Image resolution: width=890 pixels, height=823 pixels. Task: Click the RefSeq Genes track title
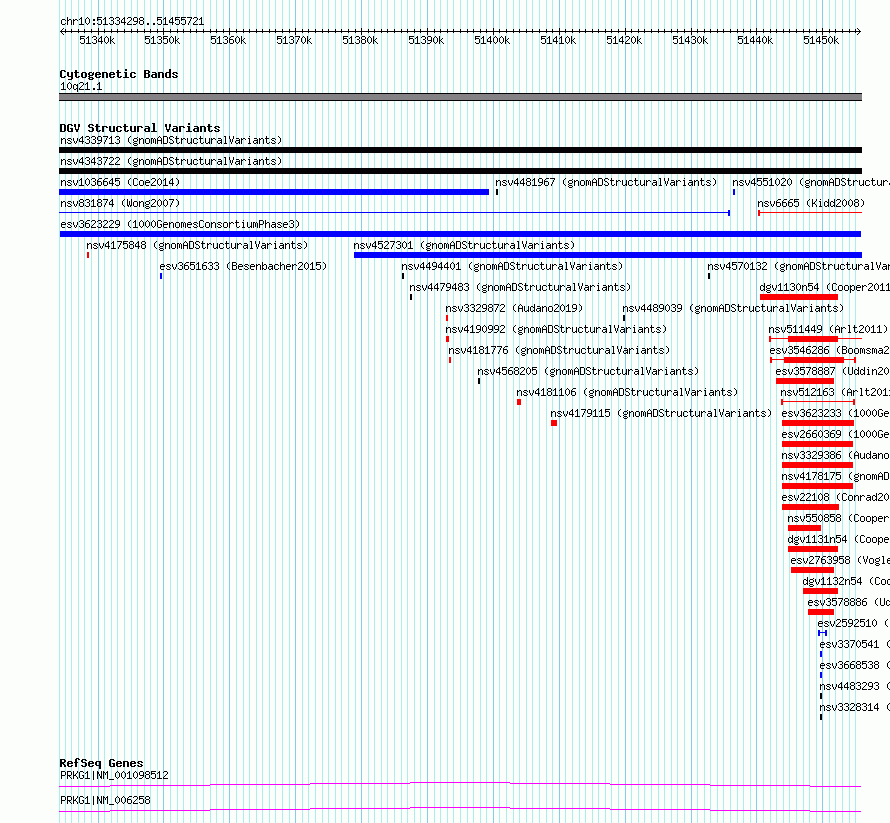pyautogui.click(x=101, y=763)
